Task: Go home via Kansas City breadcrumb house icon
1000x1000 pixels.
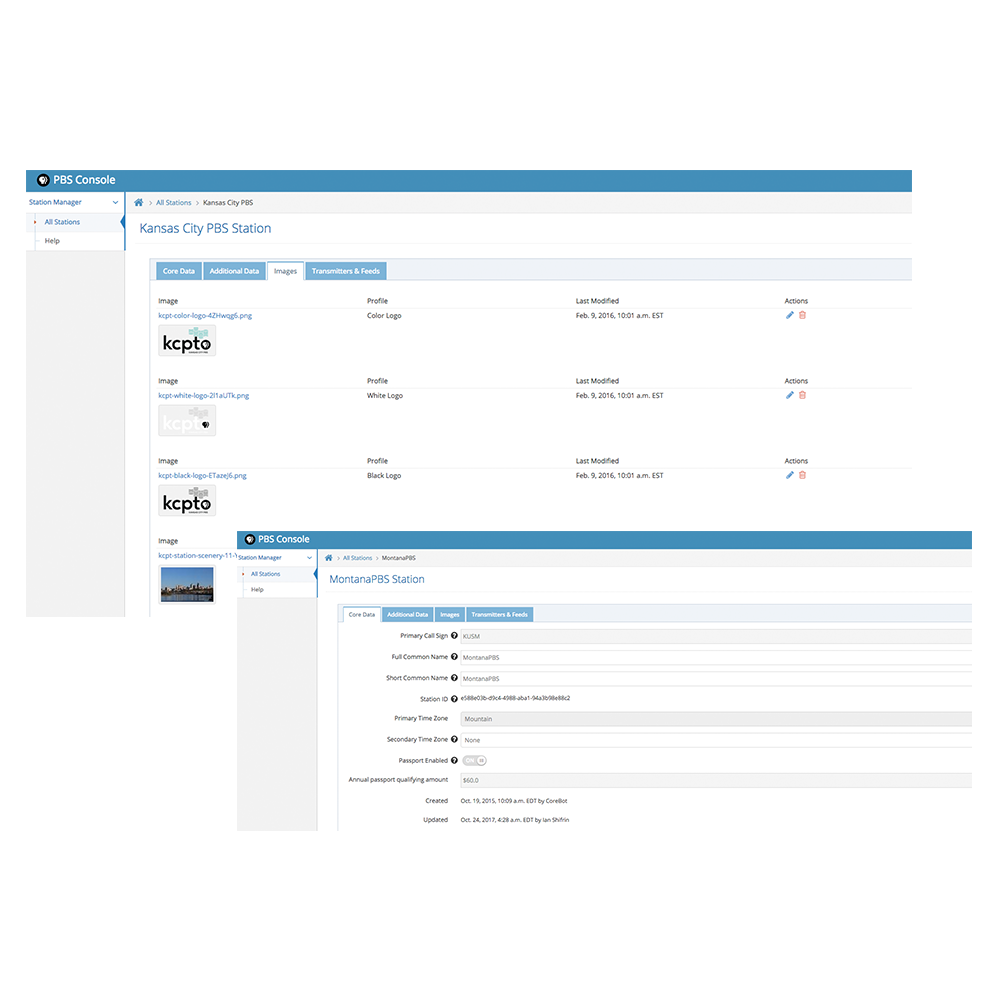Action: (x=138, y=203)
